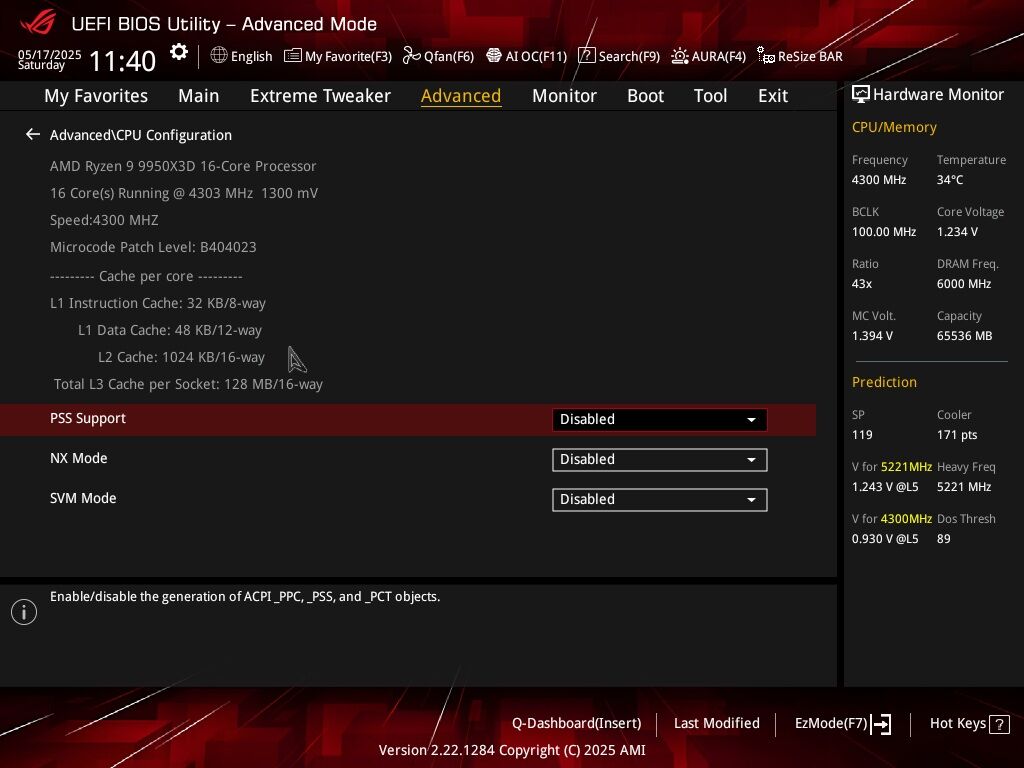This screenshot has width=1024, height=768.
Task: Click the Advanced\CPU Configuration breadcrumb
Action: tap(140, 135)
